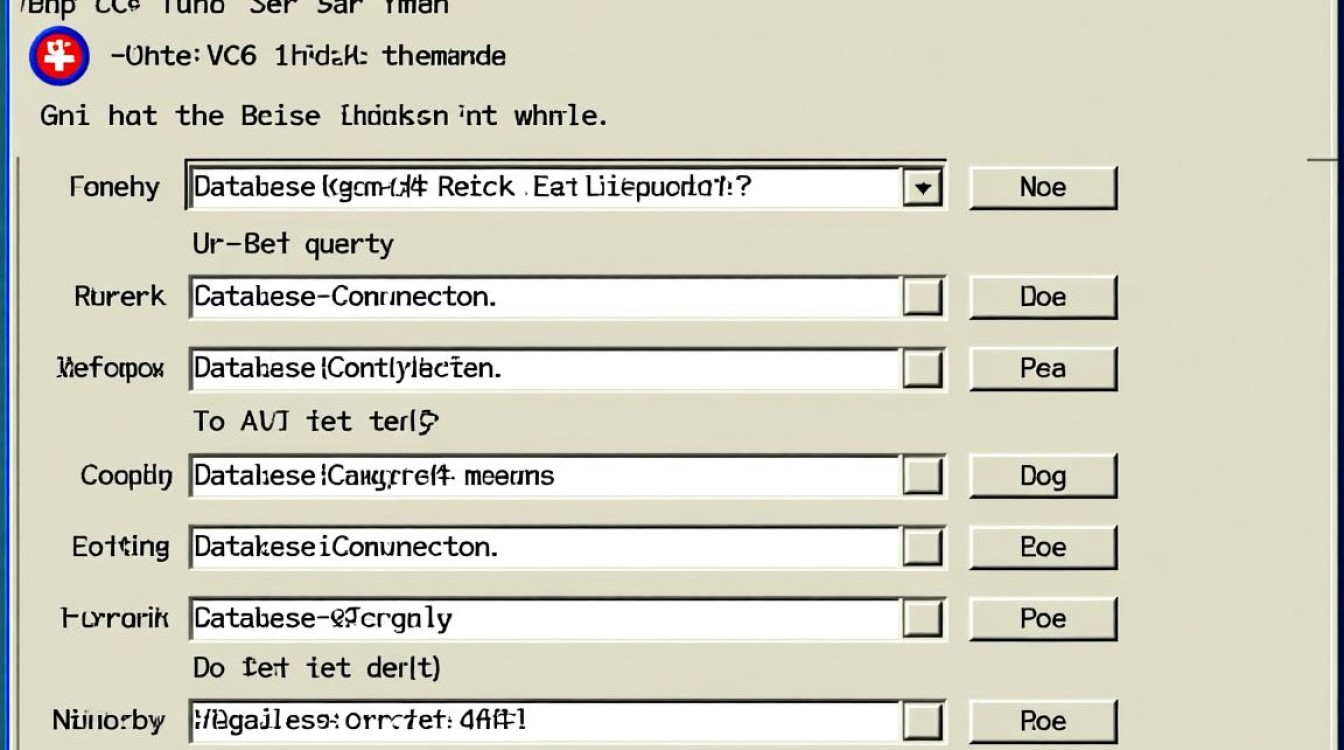The height and width of the screenshot is (750, 1344).
Task: Expand the Fonehy dropdown arrow
Action: [922, 187]
